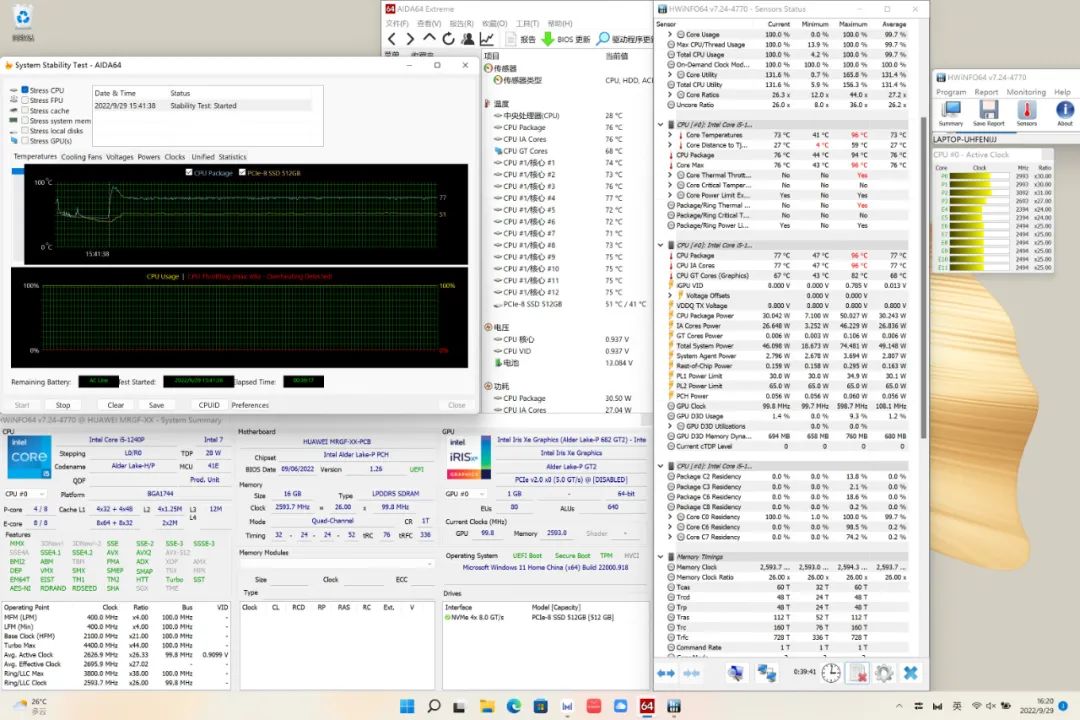Click the AIDA64 report (报告) button

521,39
